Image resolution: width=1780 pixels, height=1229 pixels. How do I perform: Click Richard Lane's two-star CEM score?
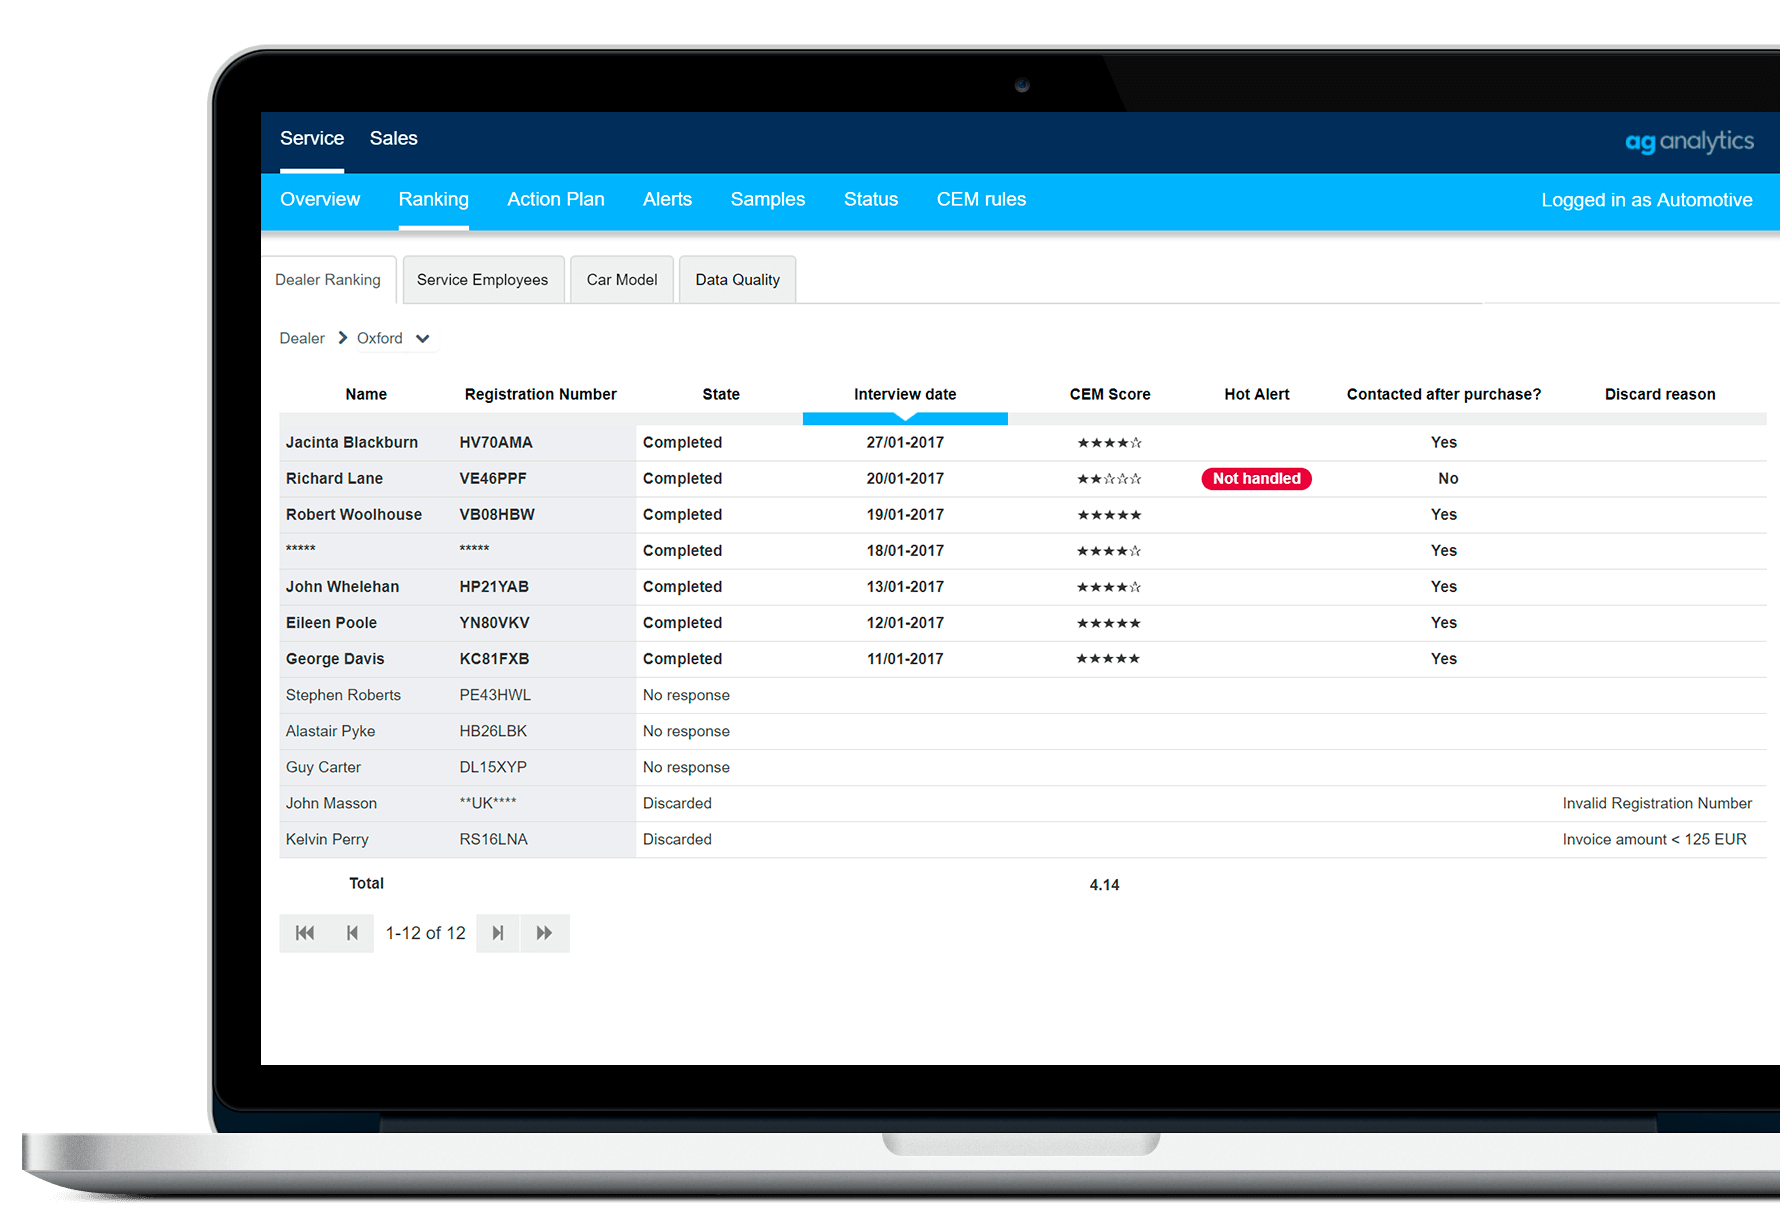[1109, 479]
